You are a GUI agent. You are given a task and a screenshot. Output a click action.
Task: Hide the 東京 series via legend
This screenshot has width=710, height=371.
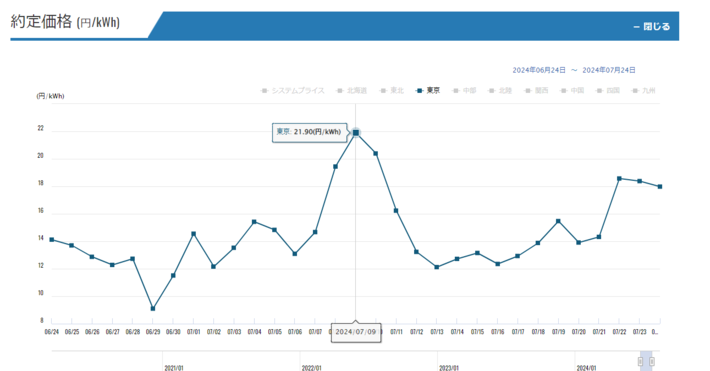tap(428, 91)
